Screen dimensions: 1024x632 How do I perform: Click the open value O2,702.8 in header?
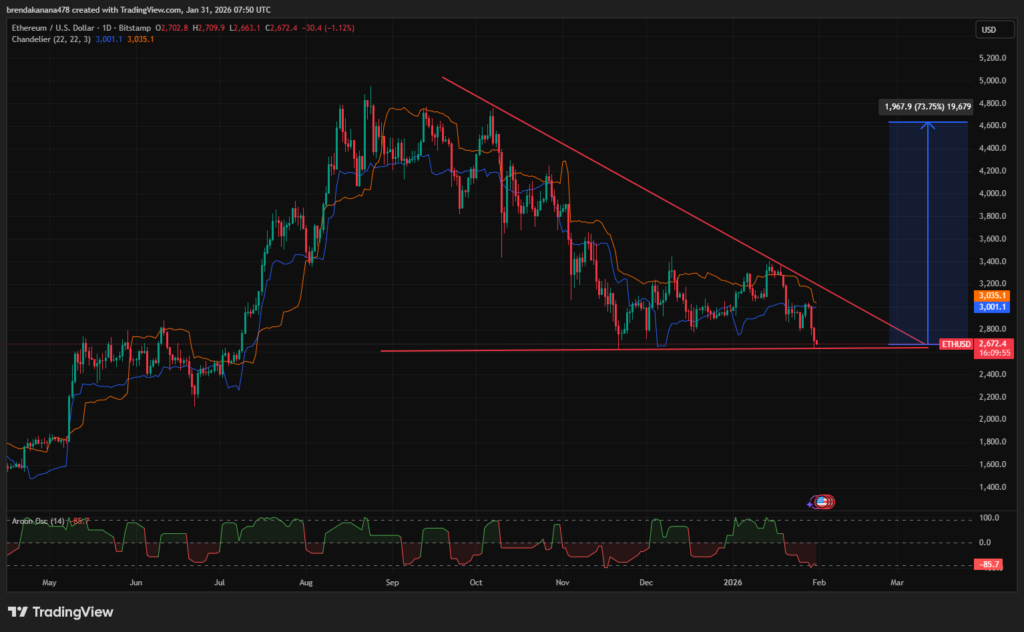click(172, 28)
